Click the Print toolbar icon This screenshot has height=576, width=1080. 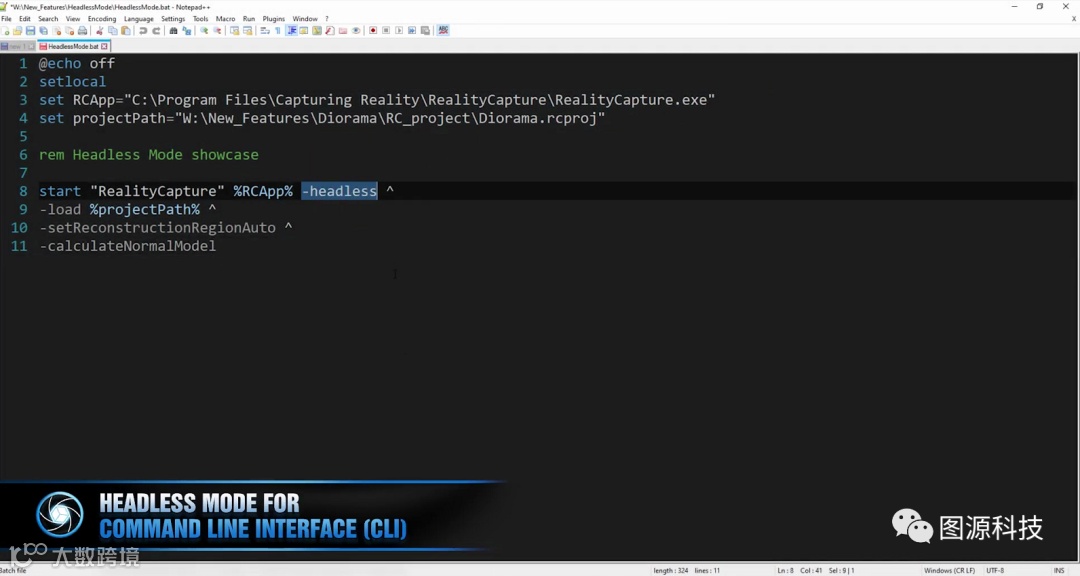[83, 30]
